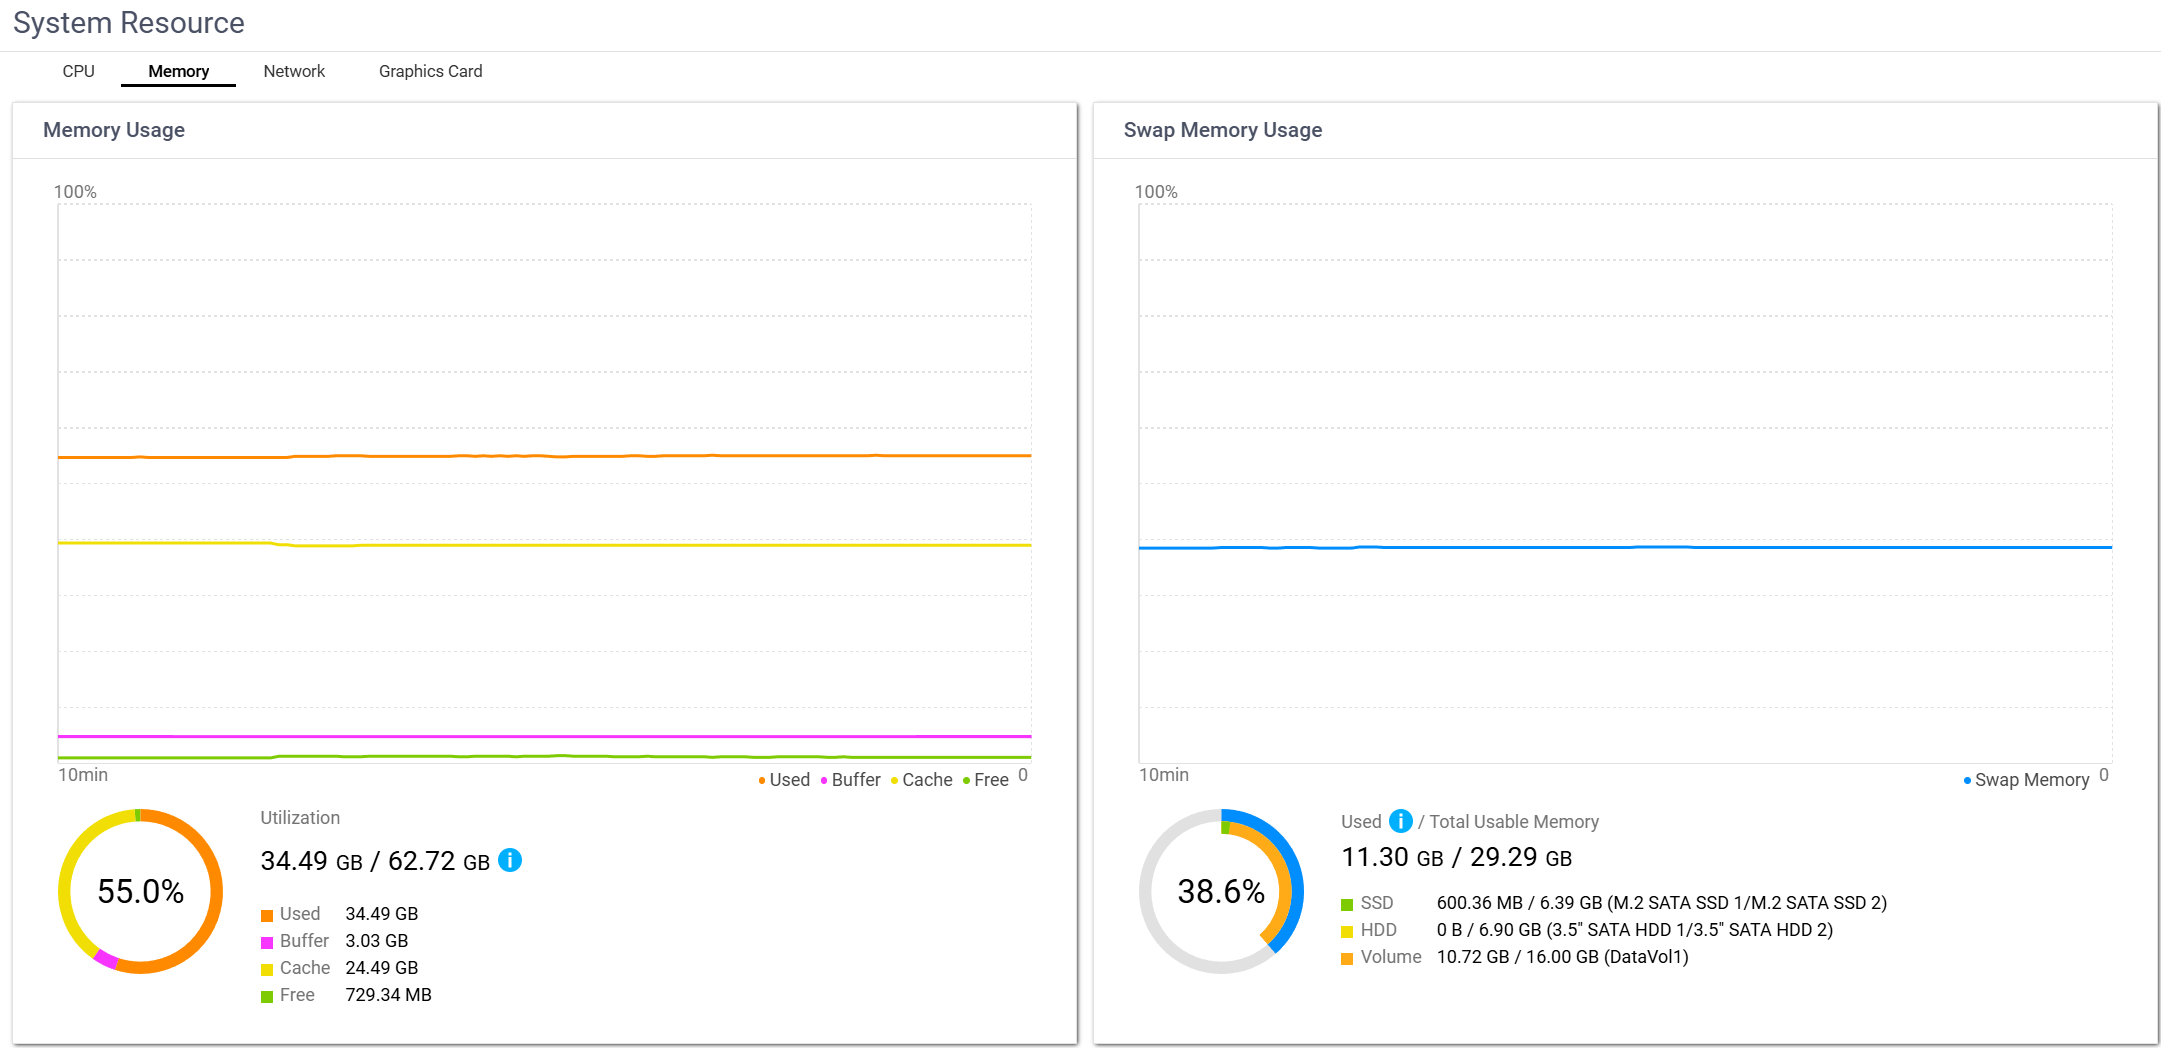The image size is (2161, 1048).
Task: Click the green SSD swap swatch
Action: tap(1347, 904)
